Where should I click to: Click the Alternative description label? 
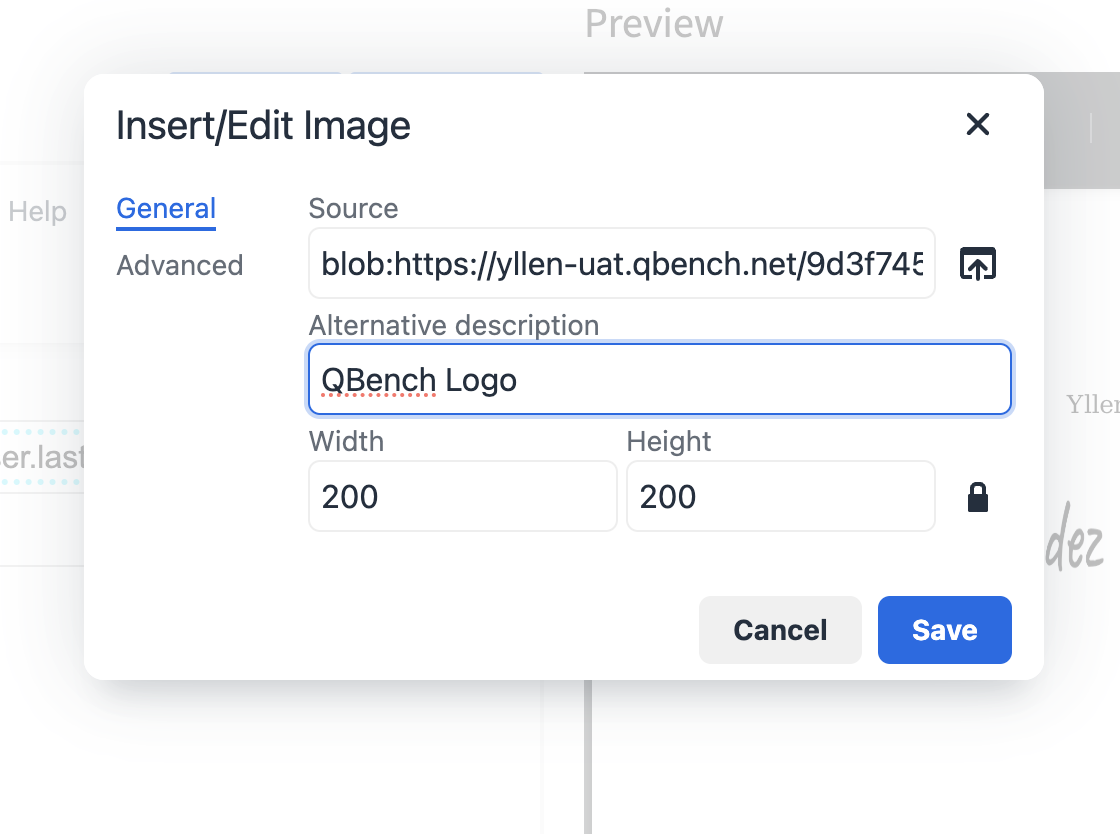454,325
